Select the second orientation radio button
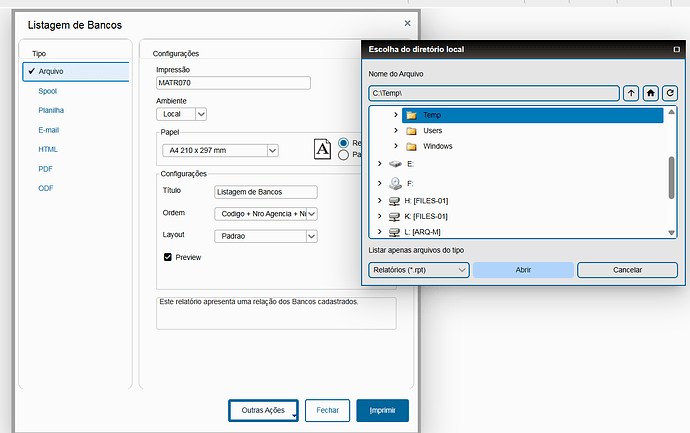This screenshot has height=433, width=690. tap(344, 155)
